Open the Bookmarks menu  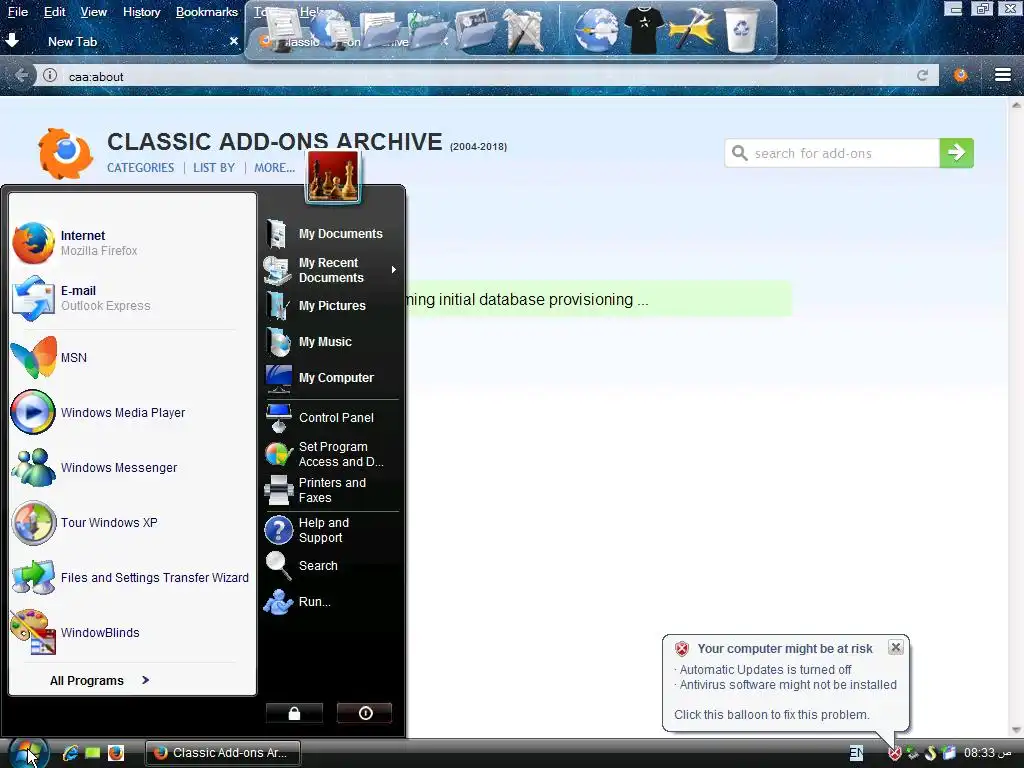point(206,12)
